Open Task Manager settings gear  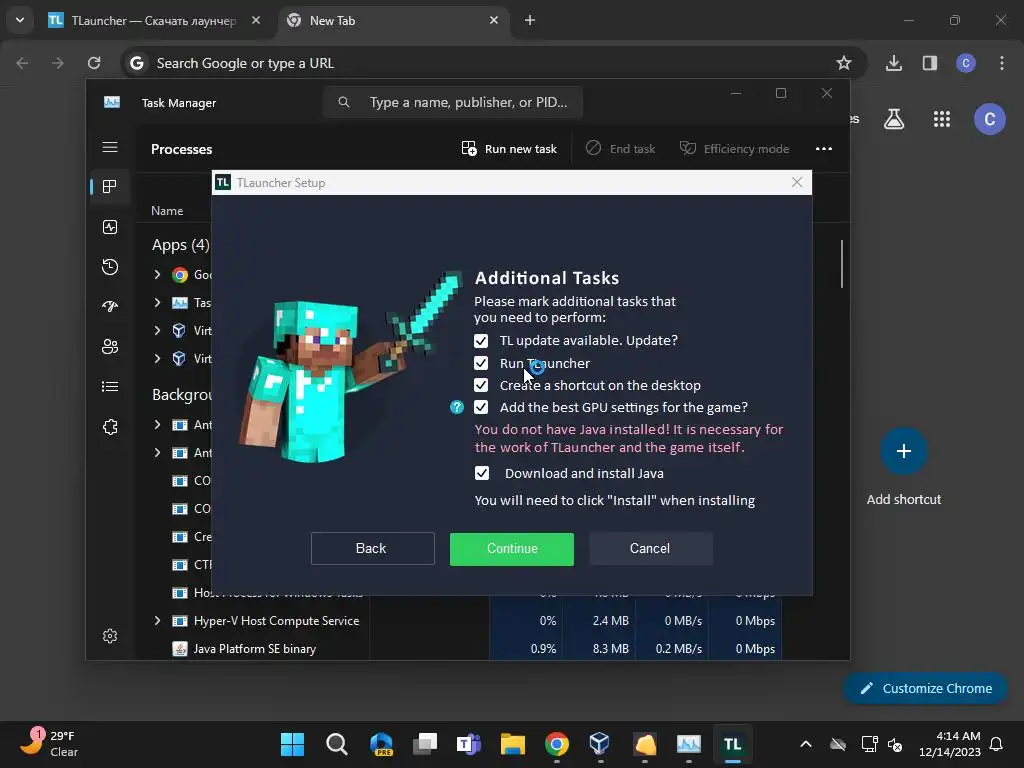point(110,636)
